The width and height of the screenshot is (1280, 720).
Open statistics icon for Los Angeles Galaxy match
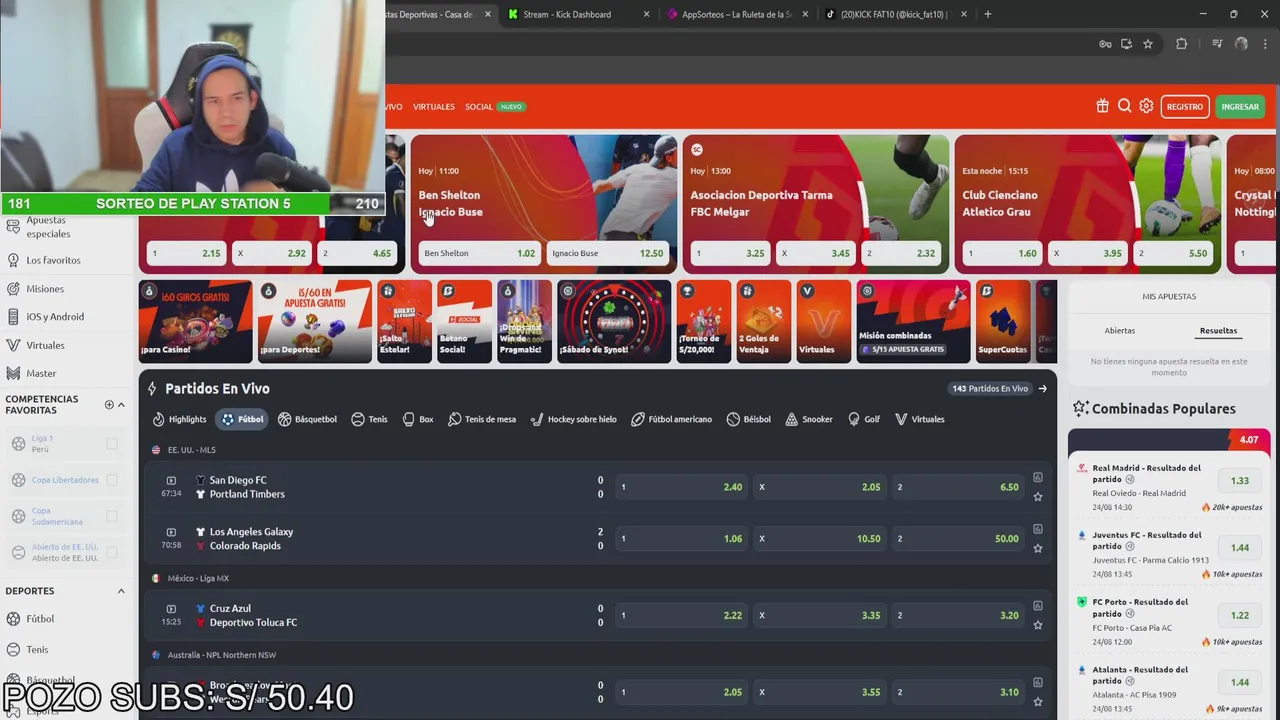point(1038,529)
